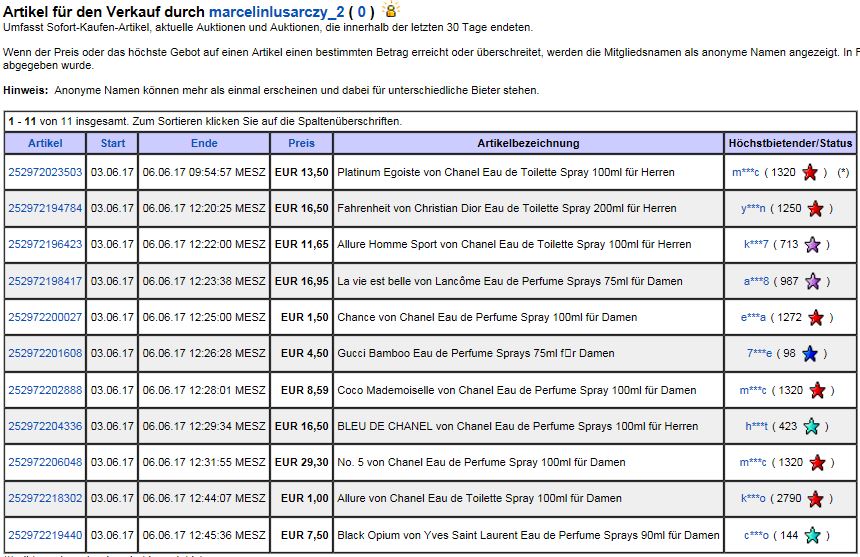Screen dimensions: 860x557
Task: Select the price EUR 29,30
Action: pyautogui.click(x=301, y=463)
